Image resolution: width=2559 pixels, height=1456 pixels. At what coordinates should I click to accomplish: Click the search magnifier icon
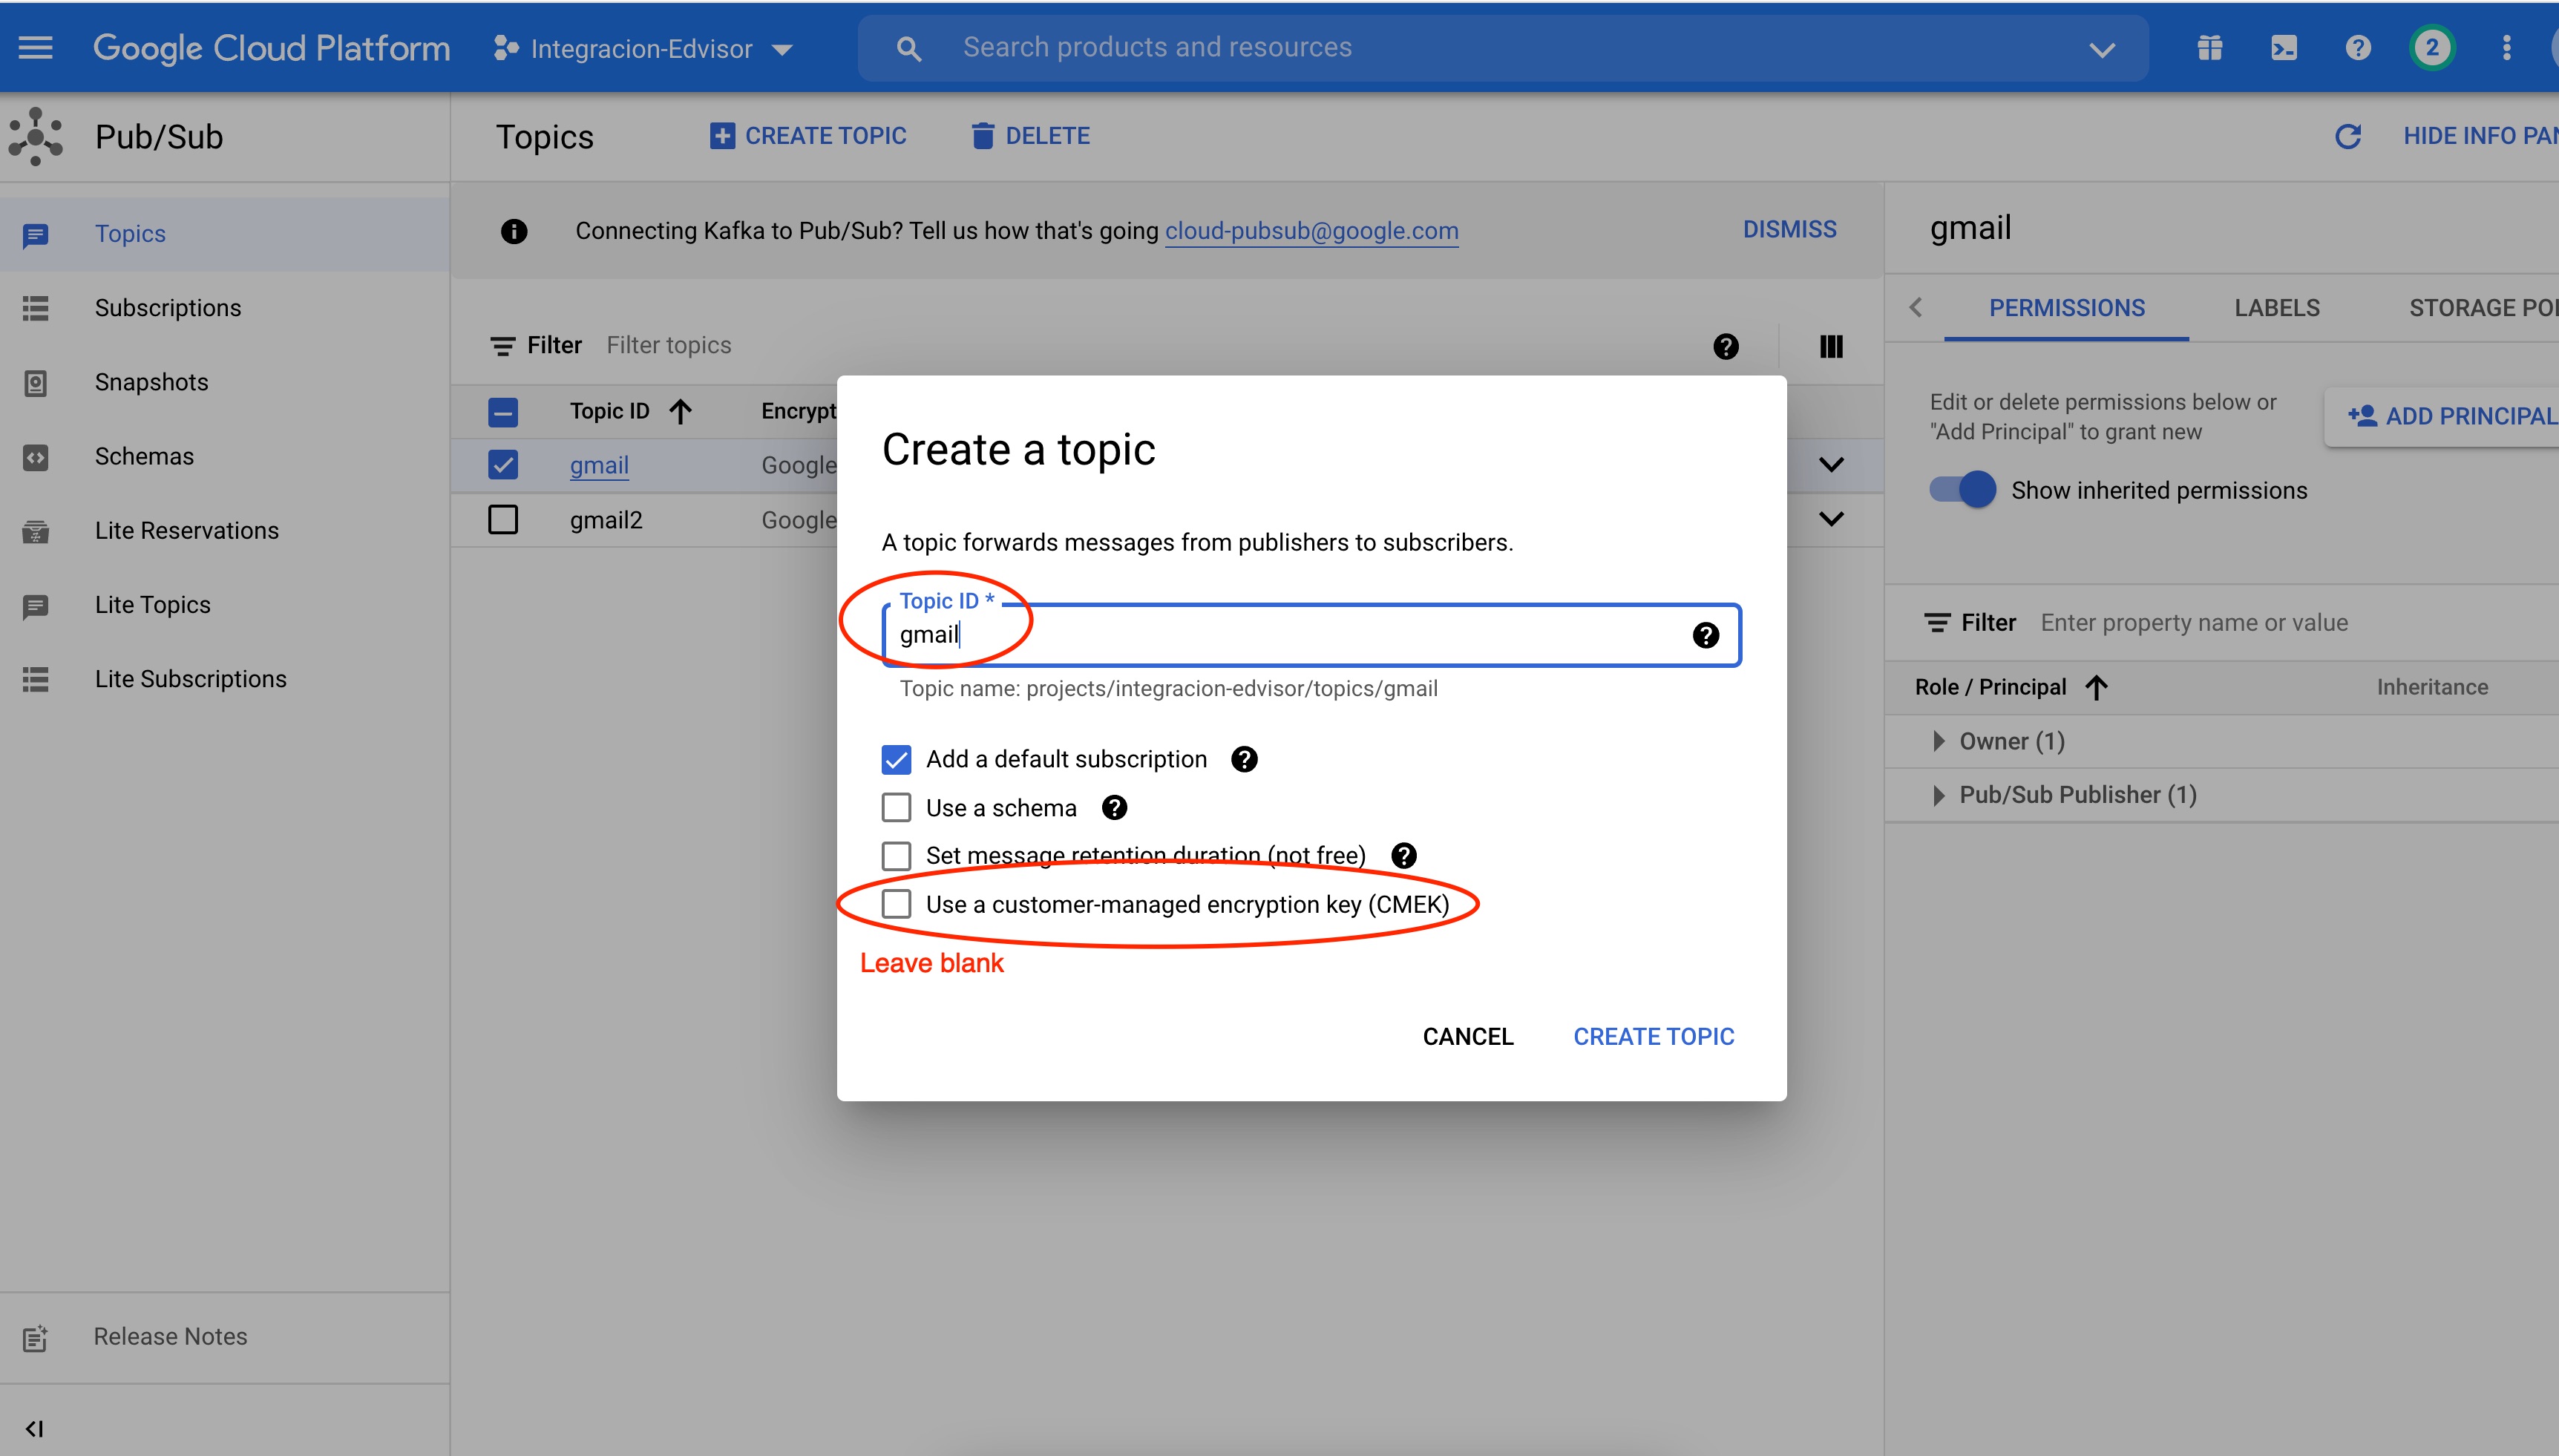click(908, 48)
